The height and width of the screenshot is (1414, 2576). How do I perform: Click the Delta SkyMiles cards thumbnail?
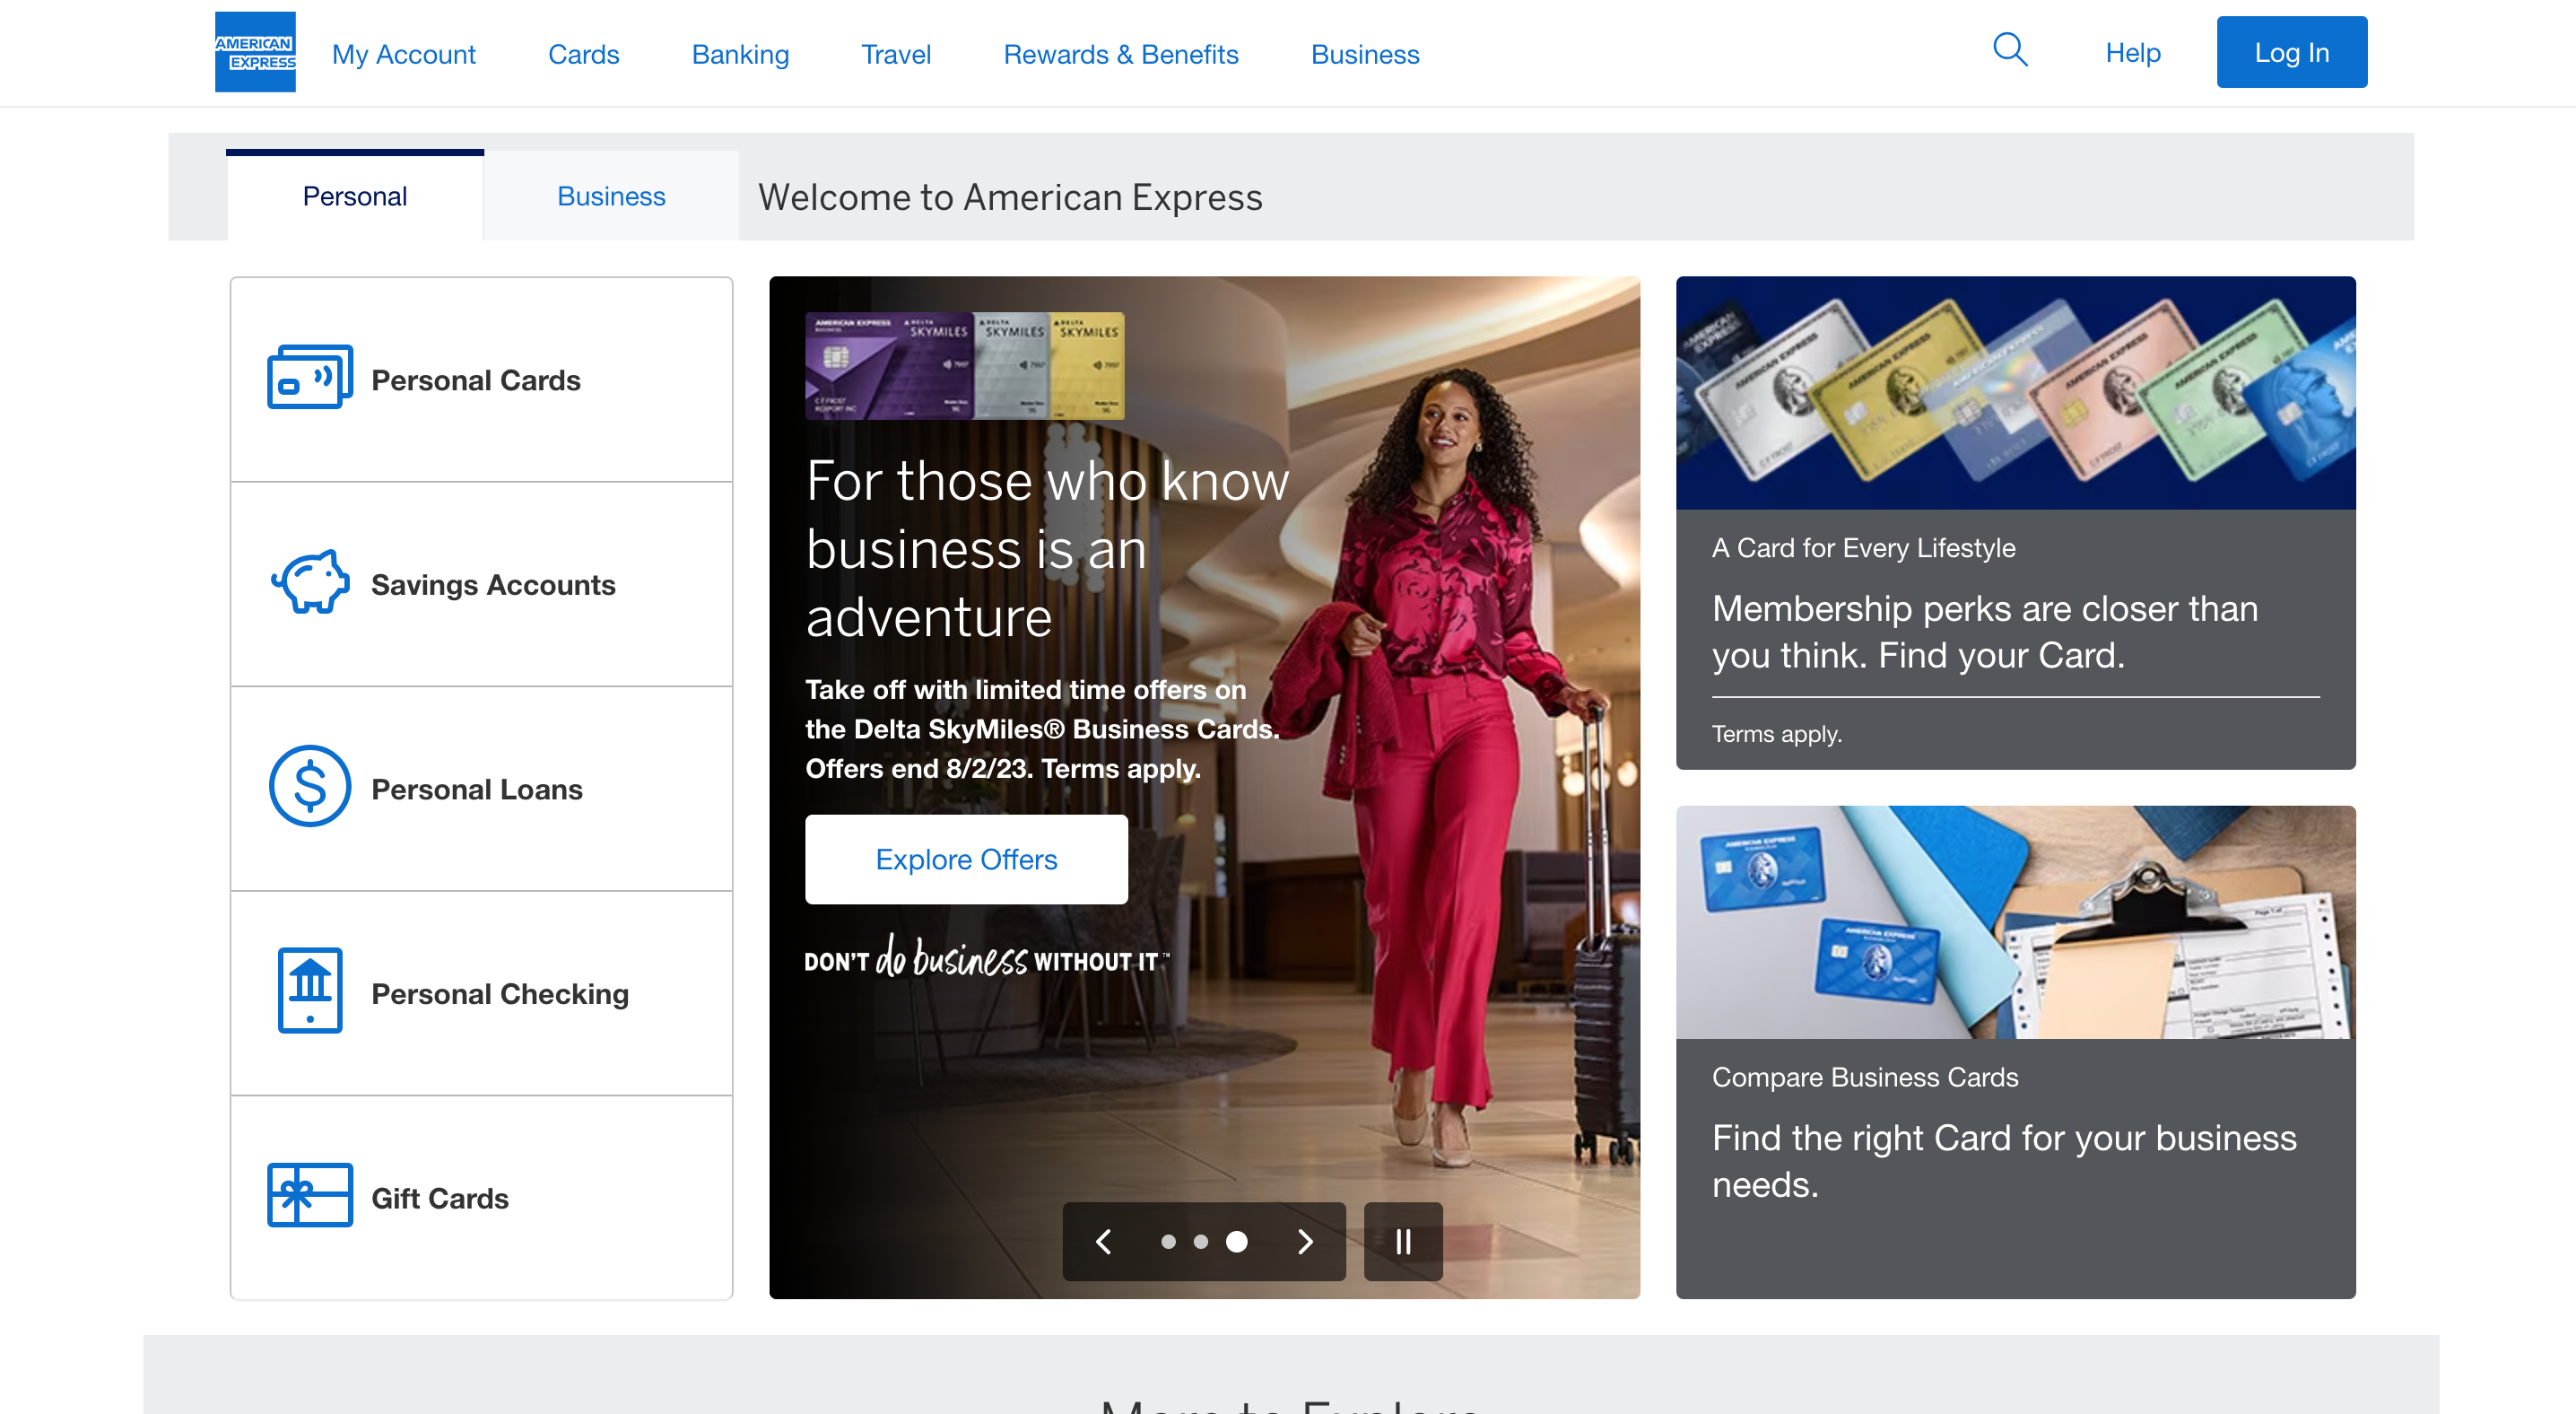tap(965, 366)
